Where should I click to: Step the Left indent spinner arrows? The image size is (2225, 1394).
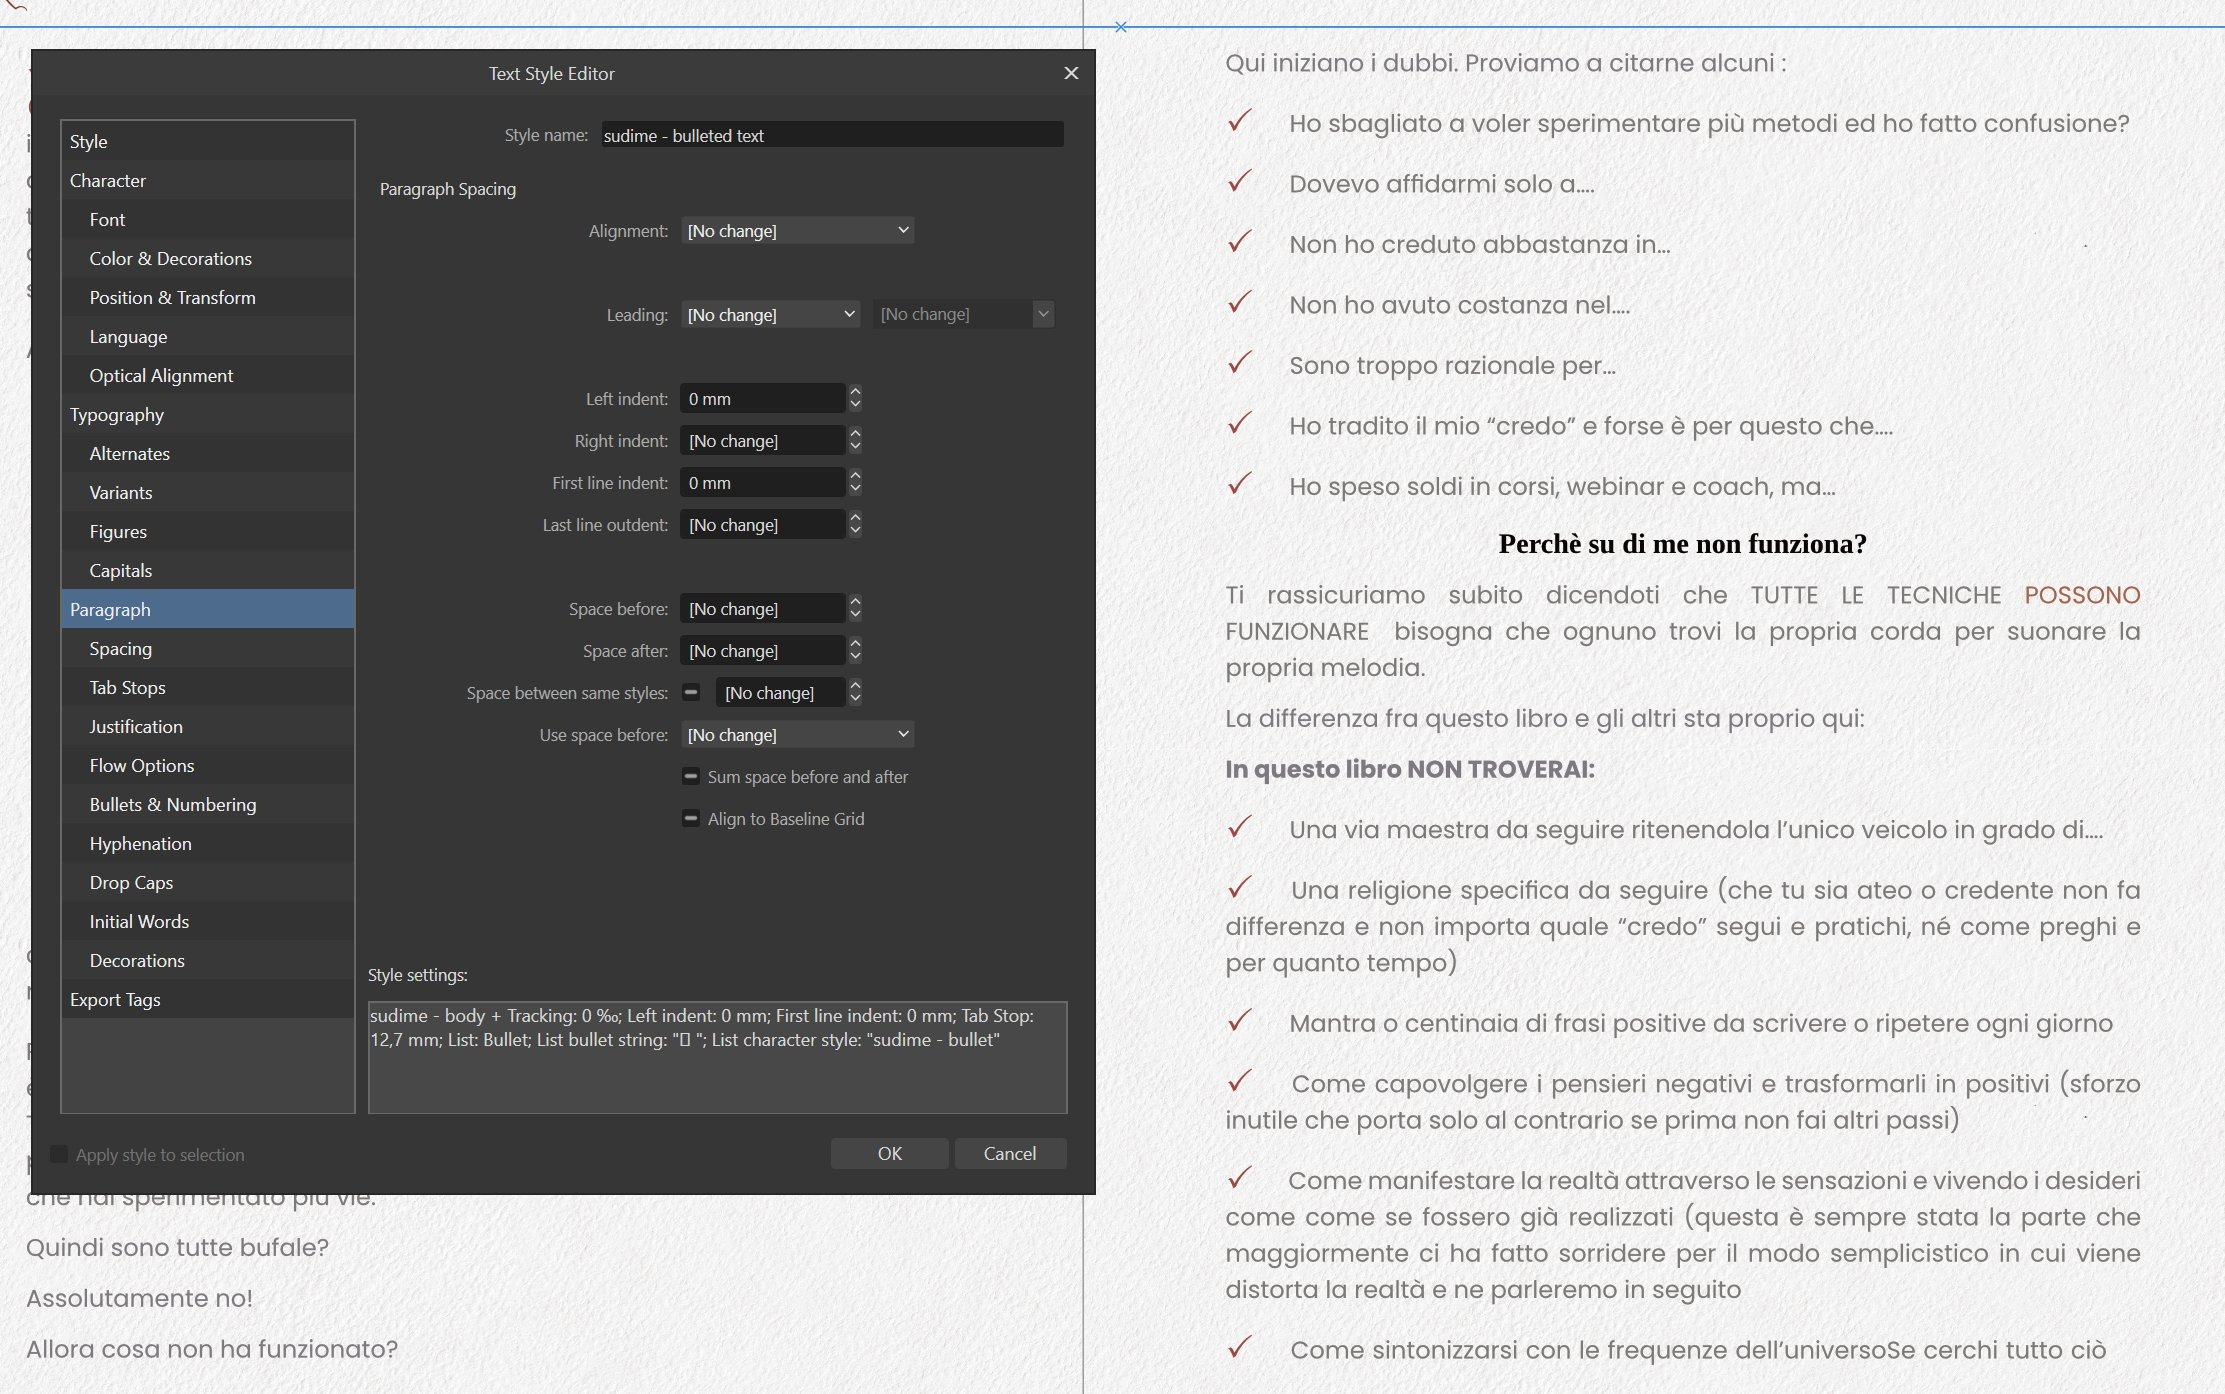click(x=855, y=399)
